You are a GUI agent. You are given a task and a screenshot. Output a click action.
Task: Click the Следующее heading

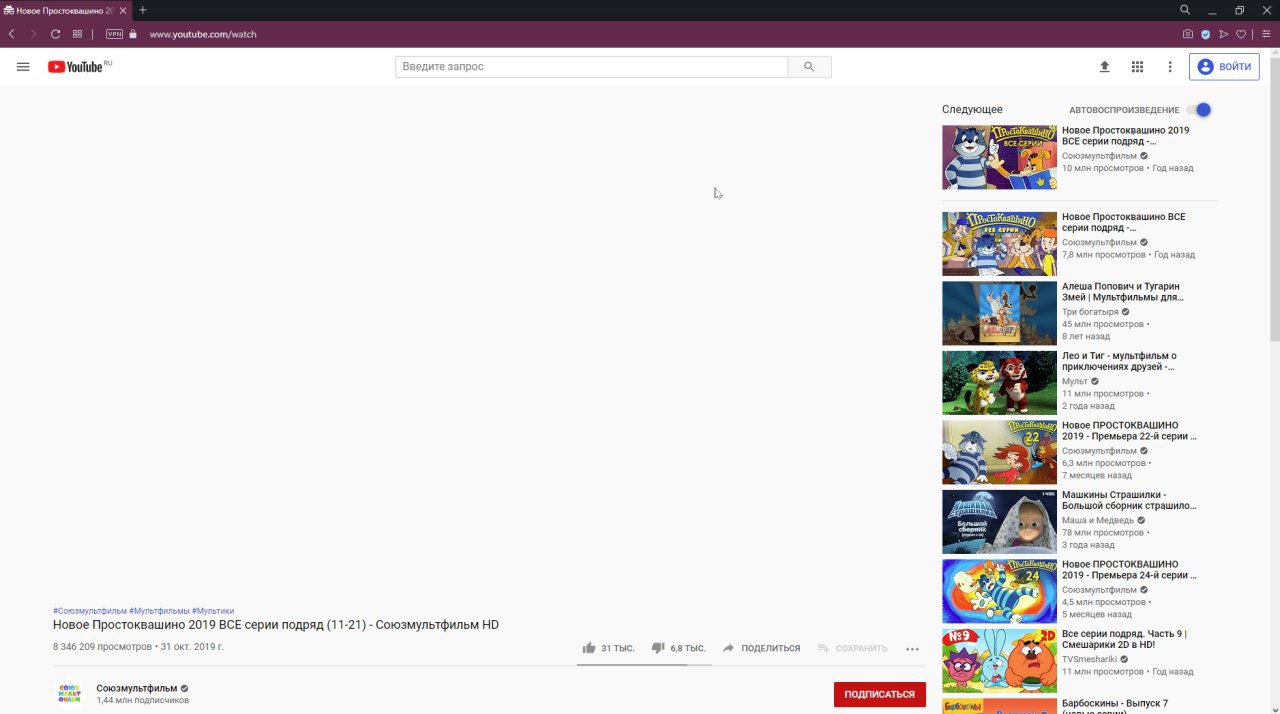click(972, 110)
